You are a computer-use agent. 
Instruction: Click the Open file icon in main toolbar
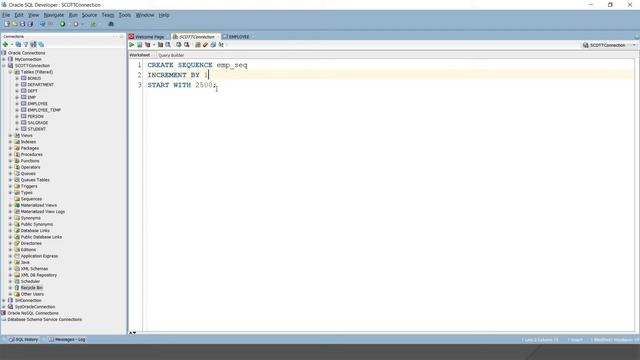click(x=14, y=24)
